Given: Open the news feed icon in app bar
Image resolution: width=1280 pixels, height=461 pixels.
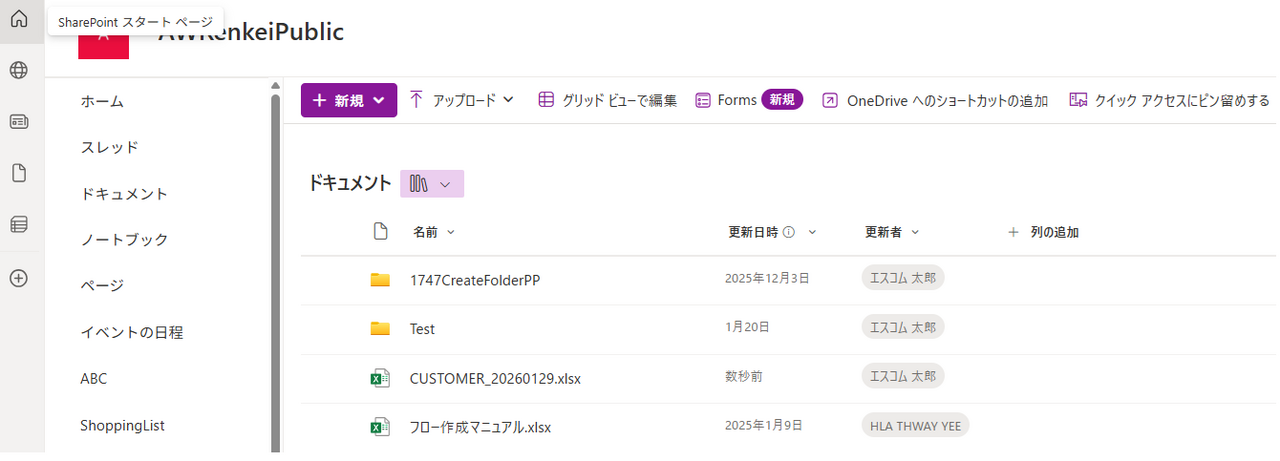Looking at the screenshot, I should (18, 122).
